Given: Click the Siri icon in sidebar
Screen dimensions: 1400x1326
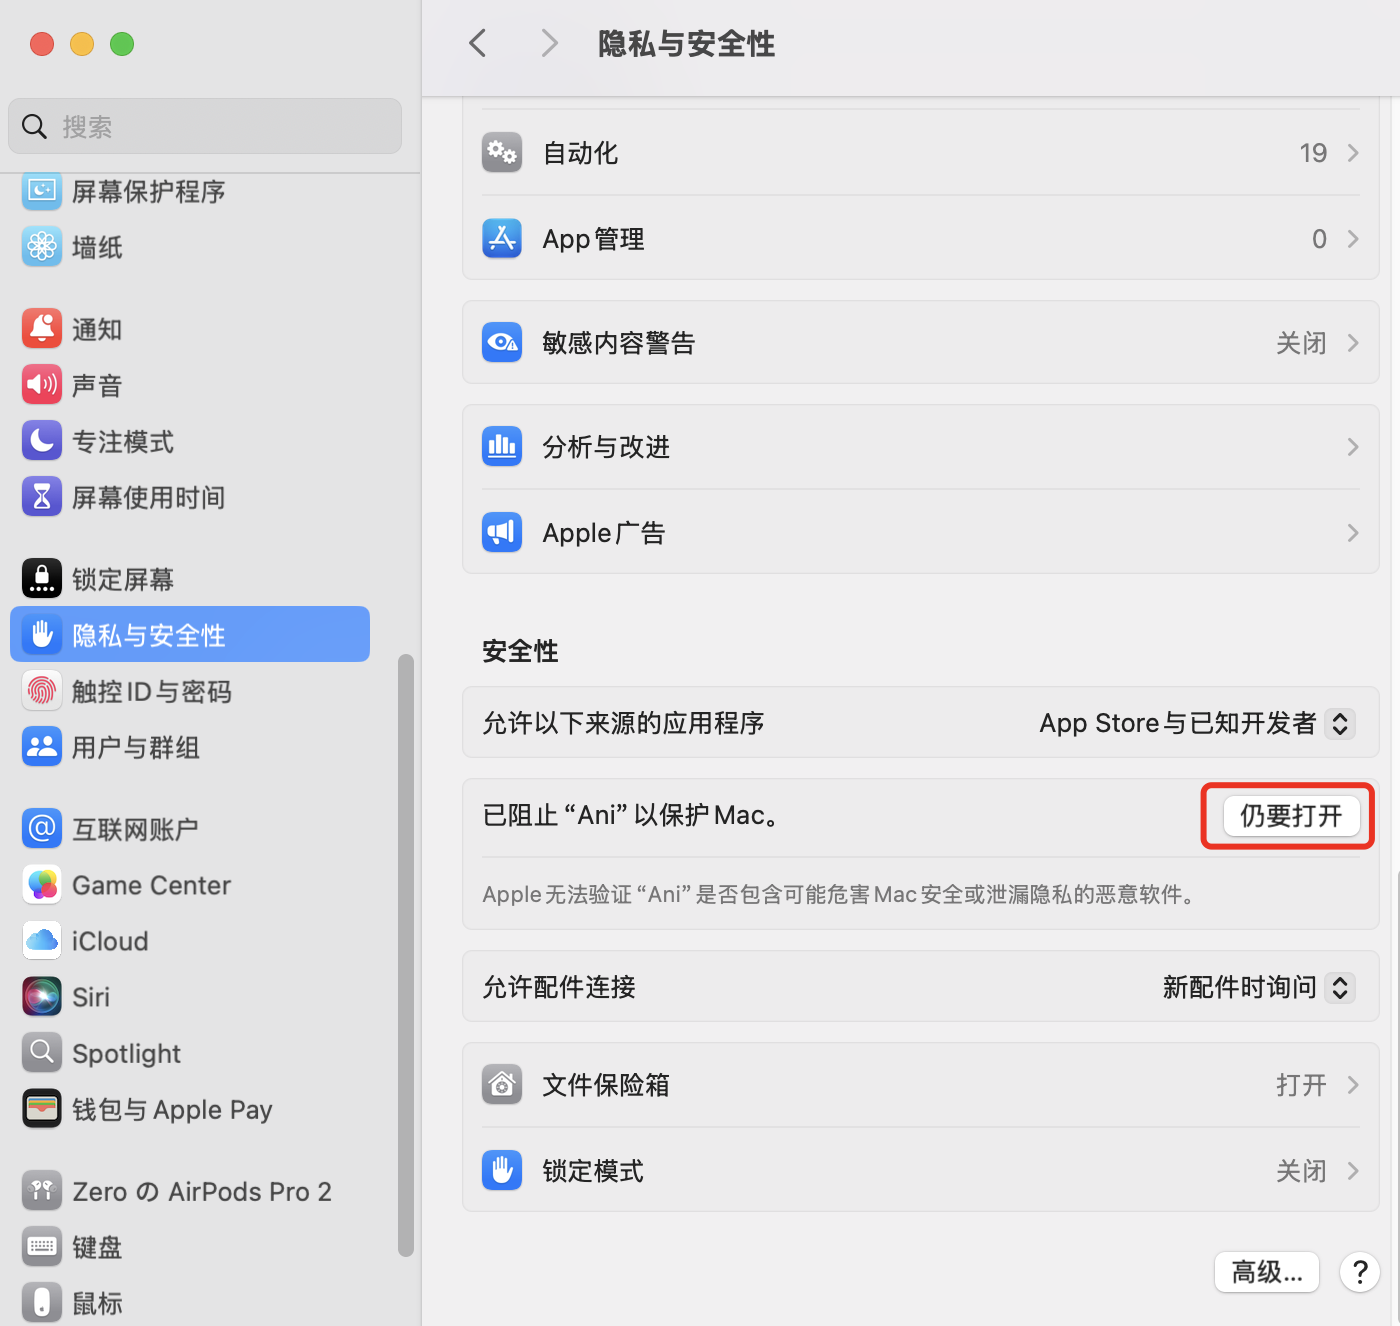Looking at the screenshot, I should tap(42, 997).
